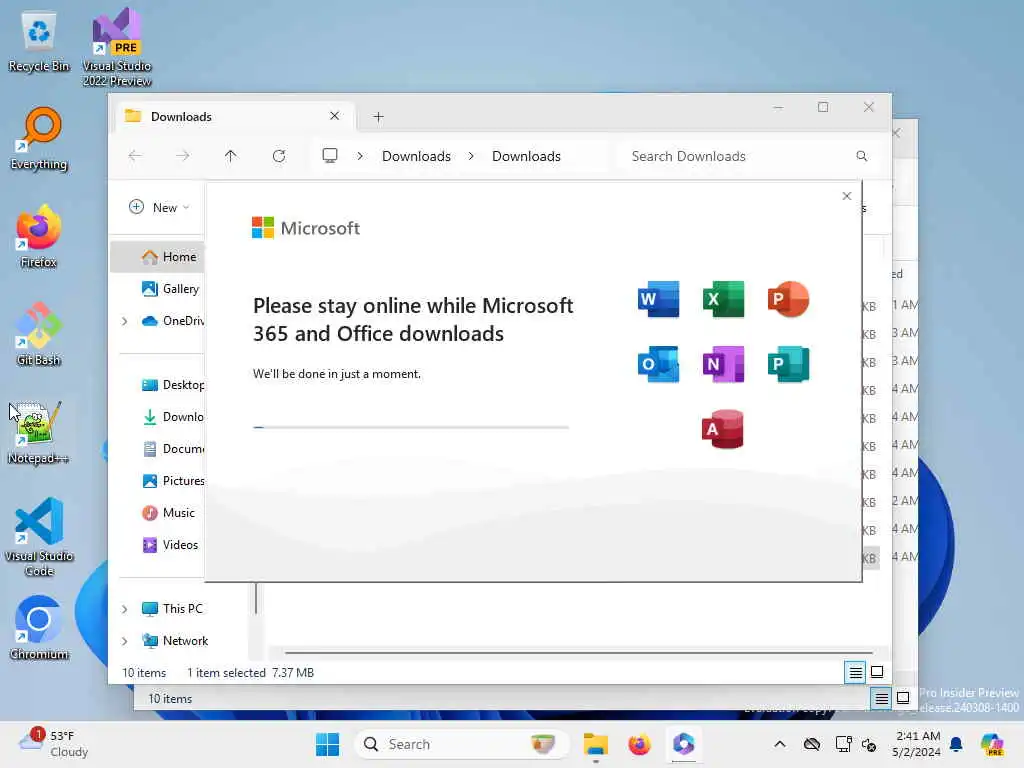The image size is (1024, 768).
Task: Launch Firefox from the desktop
Action: (x=39, y=236)
